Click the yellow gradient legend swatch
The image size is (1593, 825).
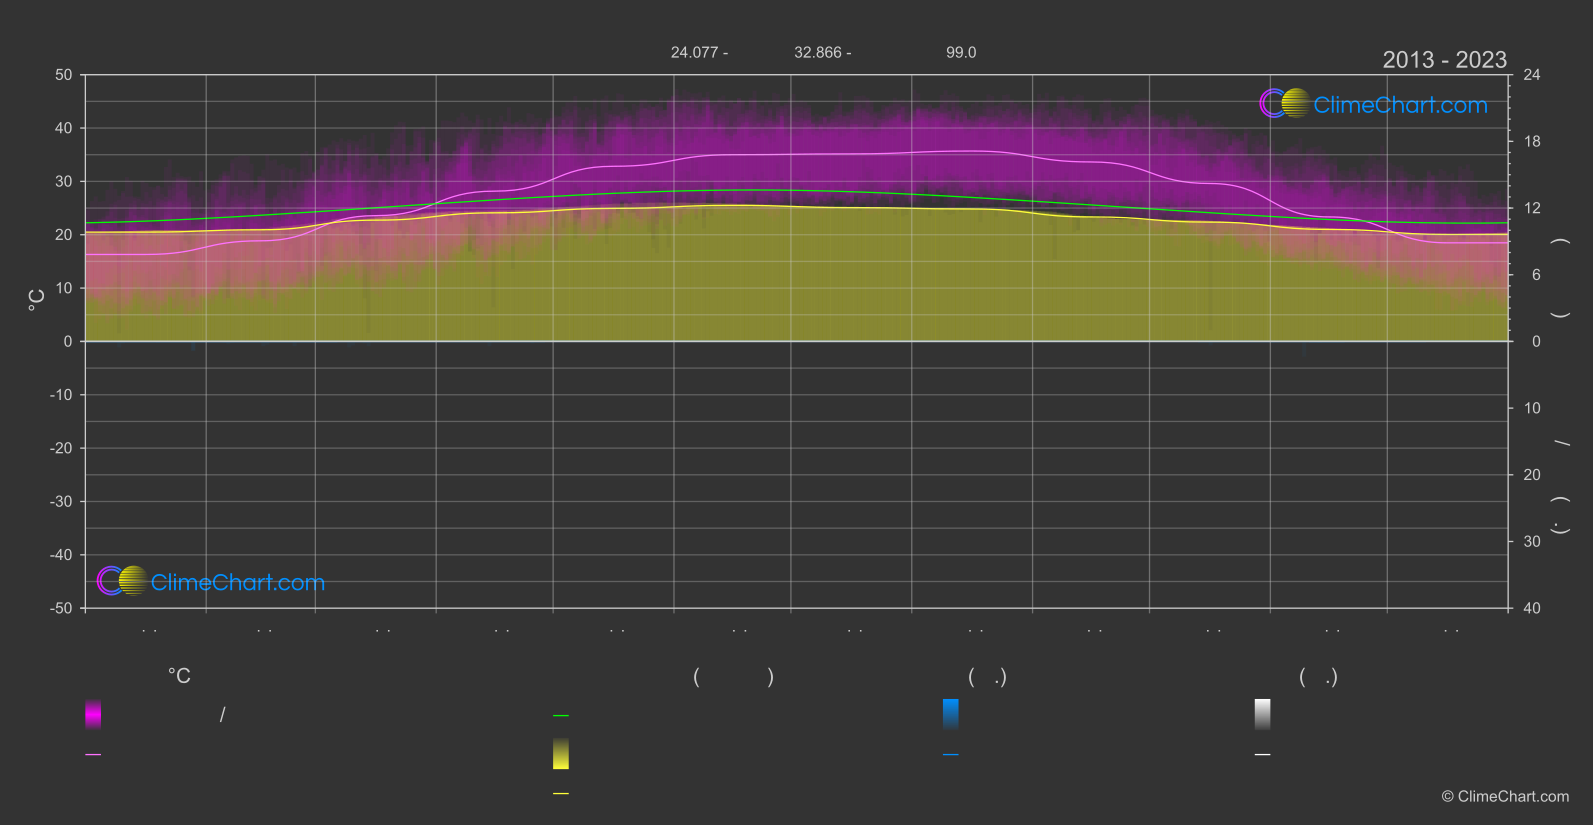tap(561, 754)
